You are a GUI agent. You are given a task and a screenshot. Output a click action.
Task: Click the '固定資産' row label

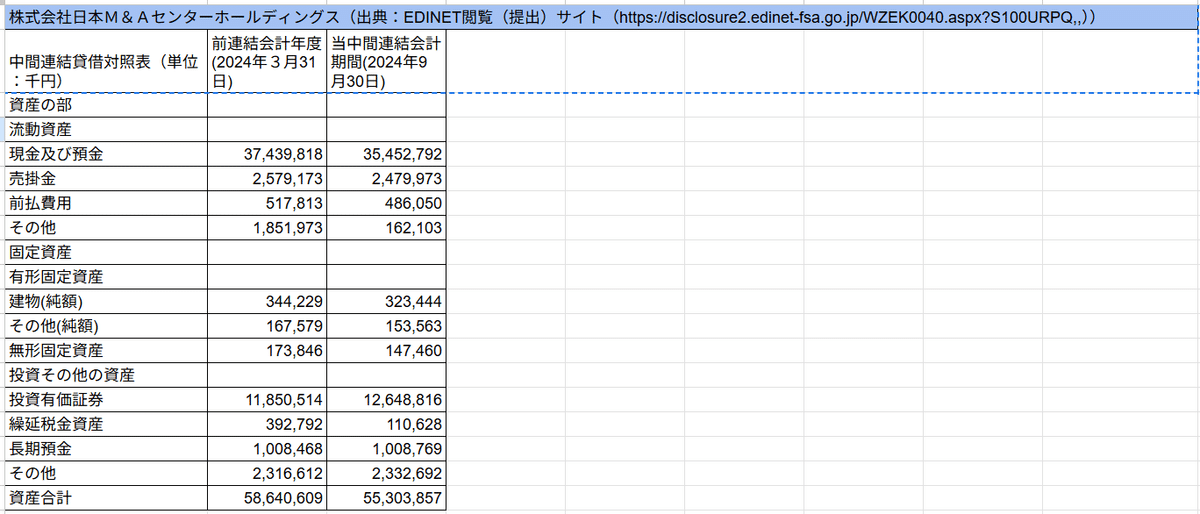pyautogui.click(x=106, y=252)
